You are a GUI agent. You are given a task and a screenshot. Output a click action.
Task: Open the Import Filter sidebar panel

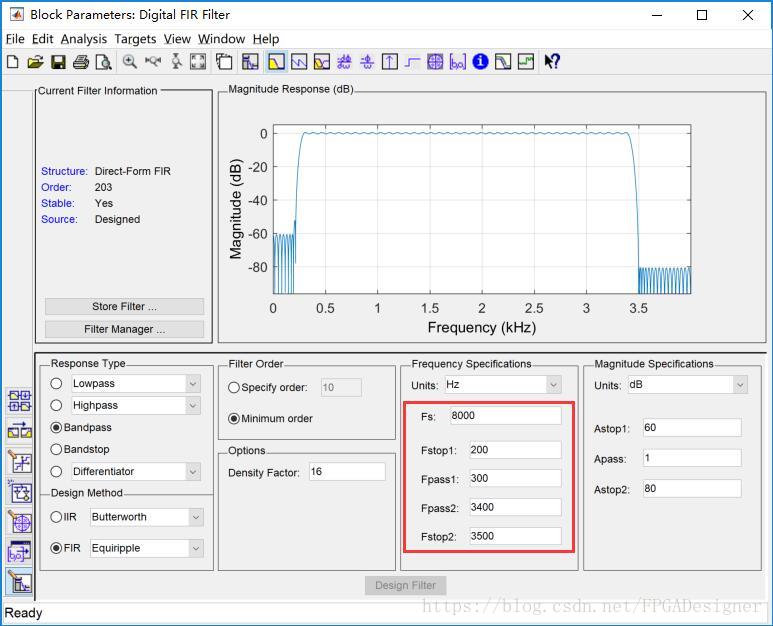(x=20, y=553)
